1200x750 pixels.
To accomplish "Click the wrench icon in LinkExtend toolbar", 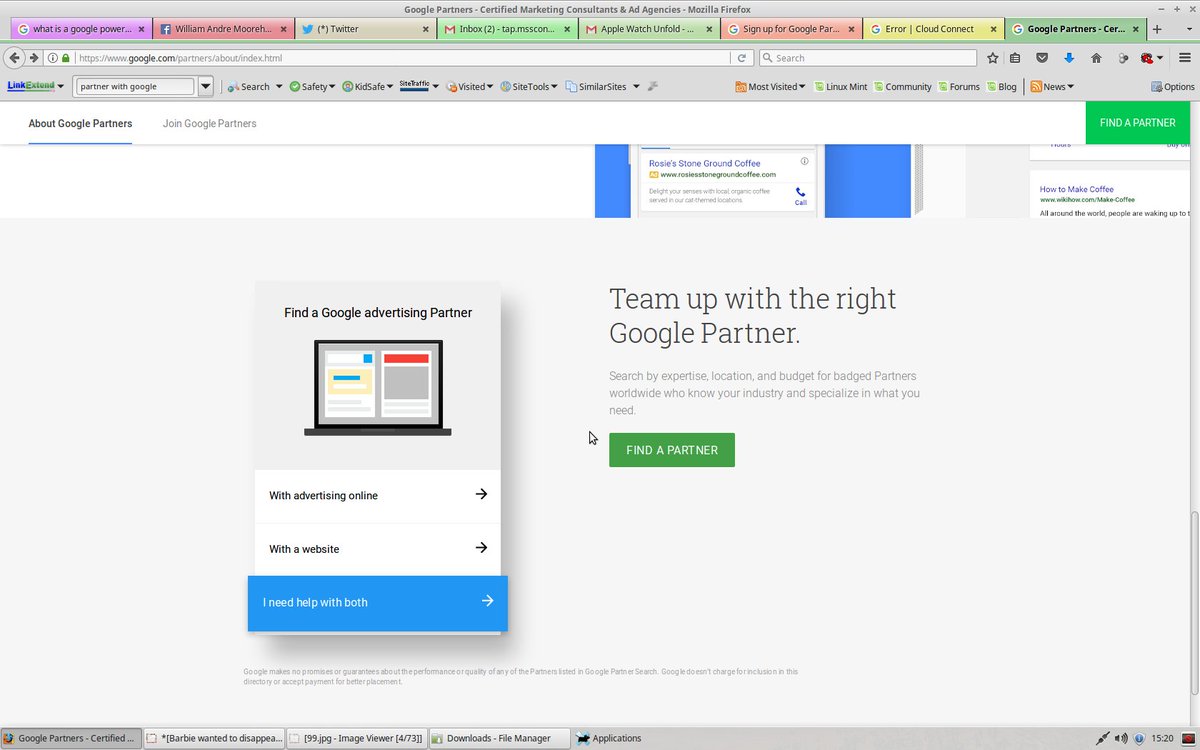I will click(653, 86).
